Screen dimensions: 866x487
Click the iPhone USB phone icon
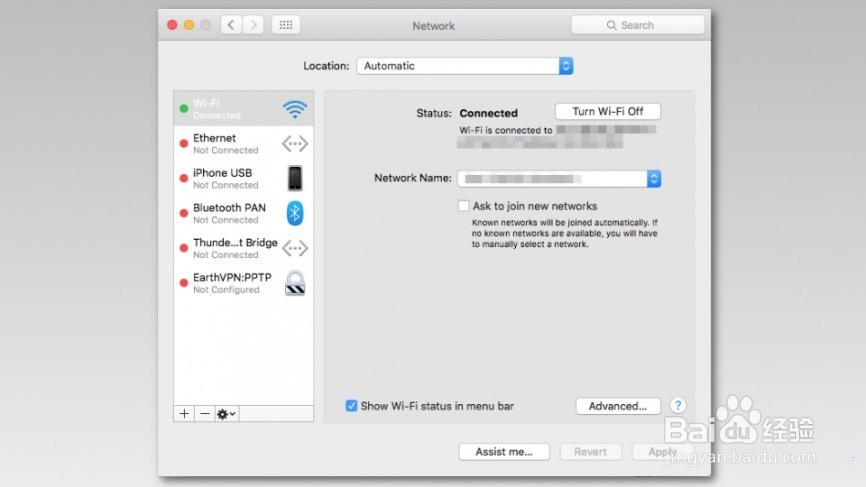295,178
